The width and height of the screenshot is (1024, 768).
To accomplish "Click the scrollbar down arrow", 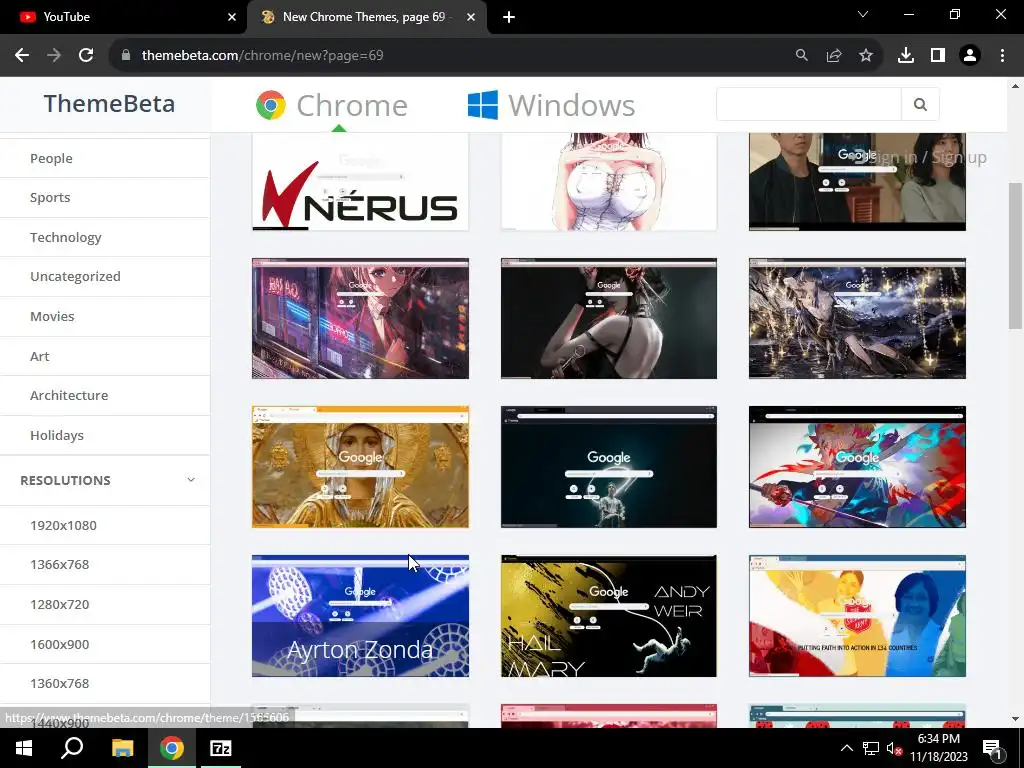I will (x=1015, y=719).
